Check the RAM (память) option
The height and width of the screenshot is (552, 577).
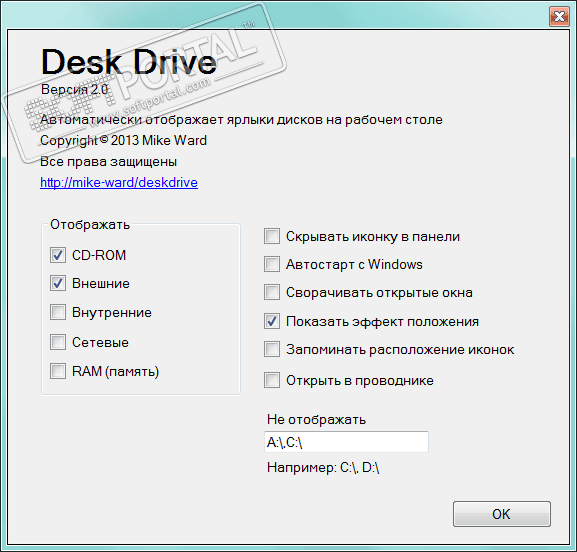58,371
